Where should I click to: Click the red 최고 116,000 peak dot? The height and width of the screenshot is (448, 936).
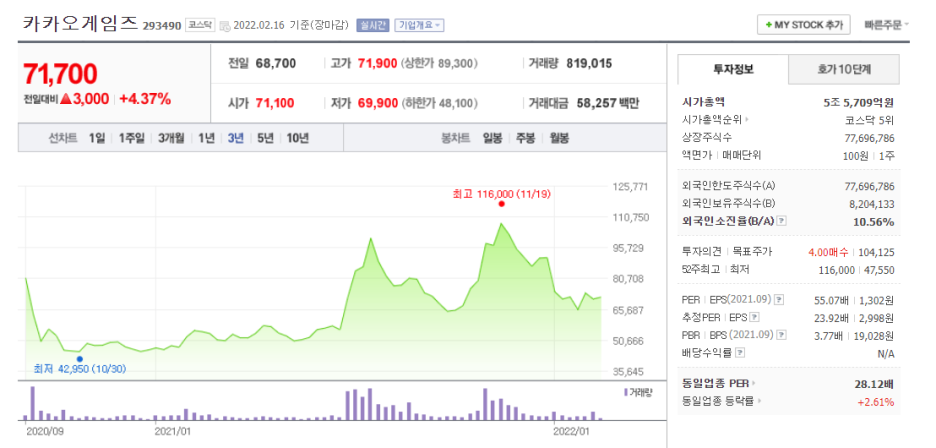click(x=501, y=204)
